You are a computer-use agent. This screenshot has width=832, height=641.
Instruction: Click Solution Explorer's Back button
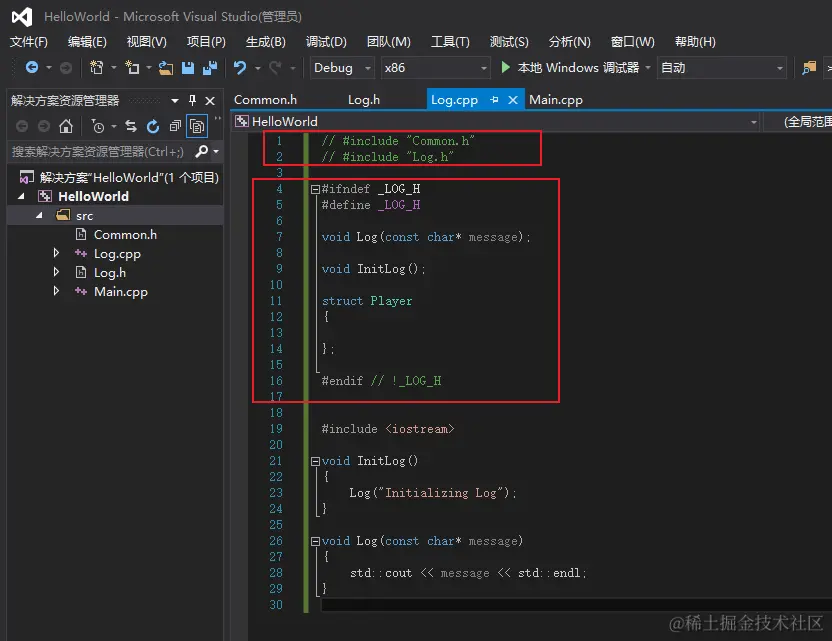pos(22,126)
